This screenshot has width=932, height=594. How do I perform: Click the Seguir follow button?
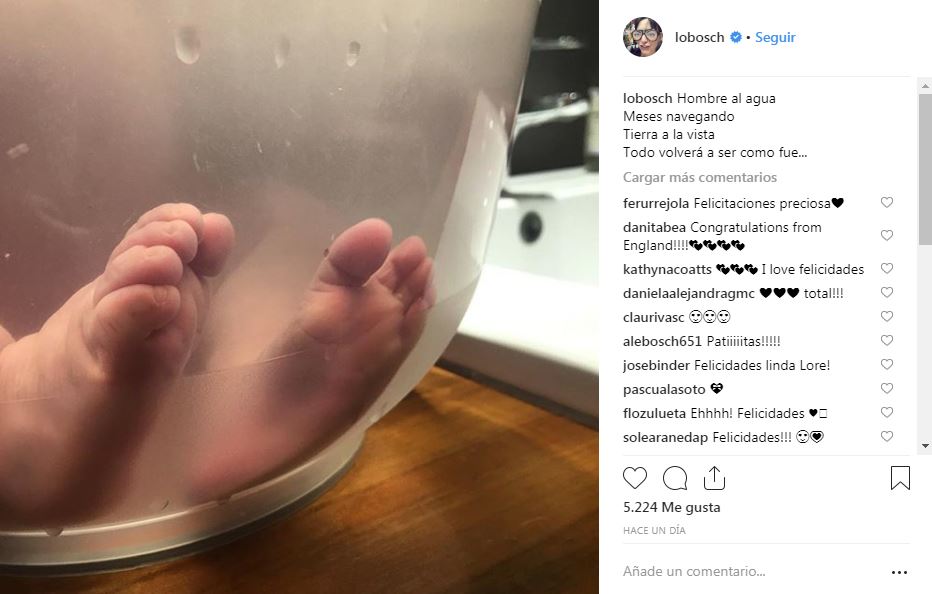pos(775,37)
